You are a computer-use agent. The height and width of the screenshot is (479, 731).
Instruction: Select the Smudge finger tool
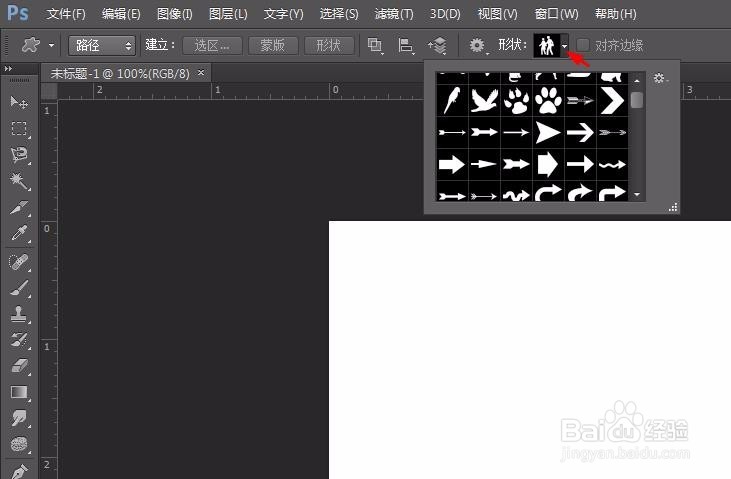click(x=19, y=418)
